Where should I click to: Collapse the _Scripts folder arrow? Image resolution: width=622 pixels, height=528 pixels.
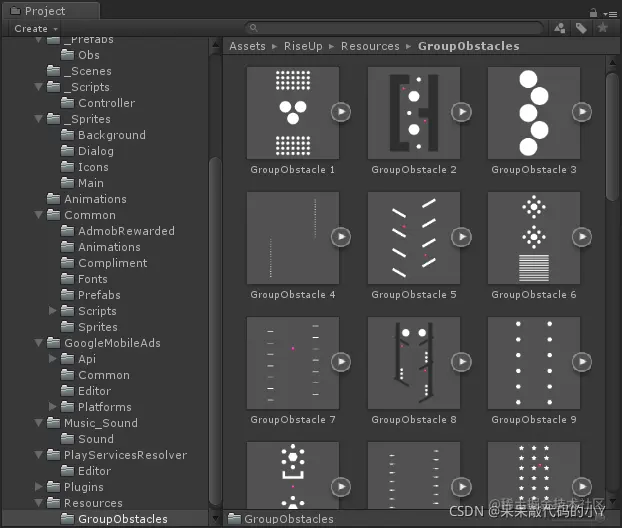click(38, 87)
